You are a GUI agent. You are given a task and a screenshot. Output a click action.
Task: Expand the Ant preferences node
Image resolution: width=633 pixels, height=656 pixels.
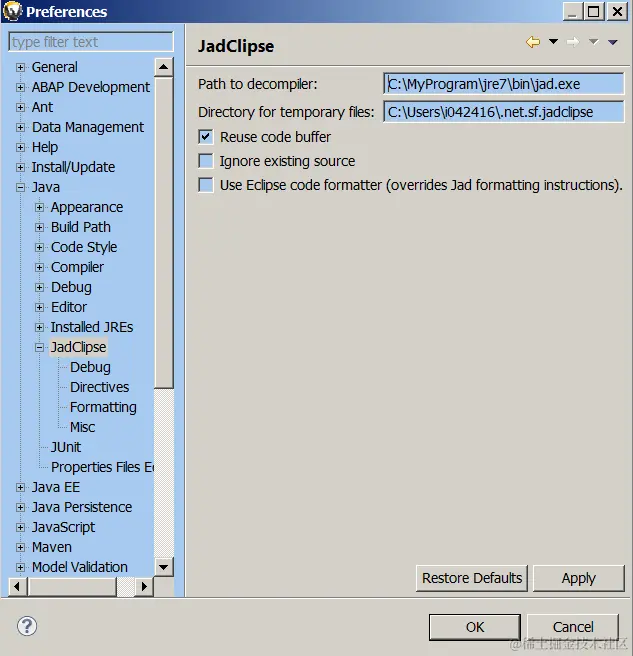(x=20, y=107)
